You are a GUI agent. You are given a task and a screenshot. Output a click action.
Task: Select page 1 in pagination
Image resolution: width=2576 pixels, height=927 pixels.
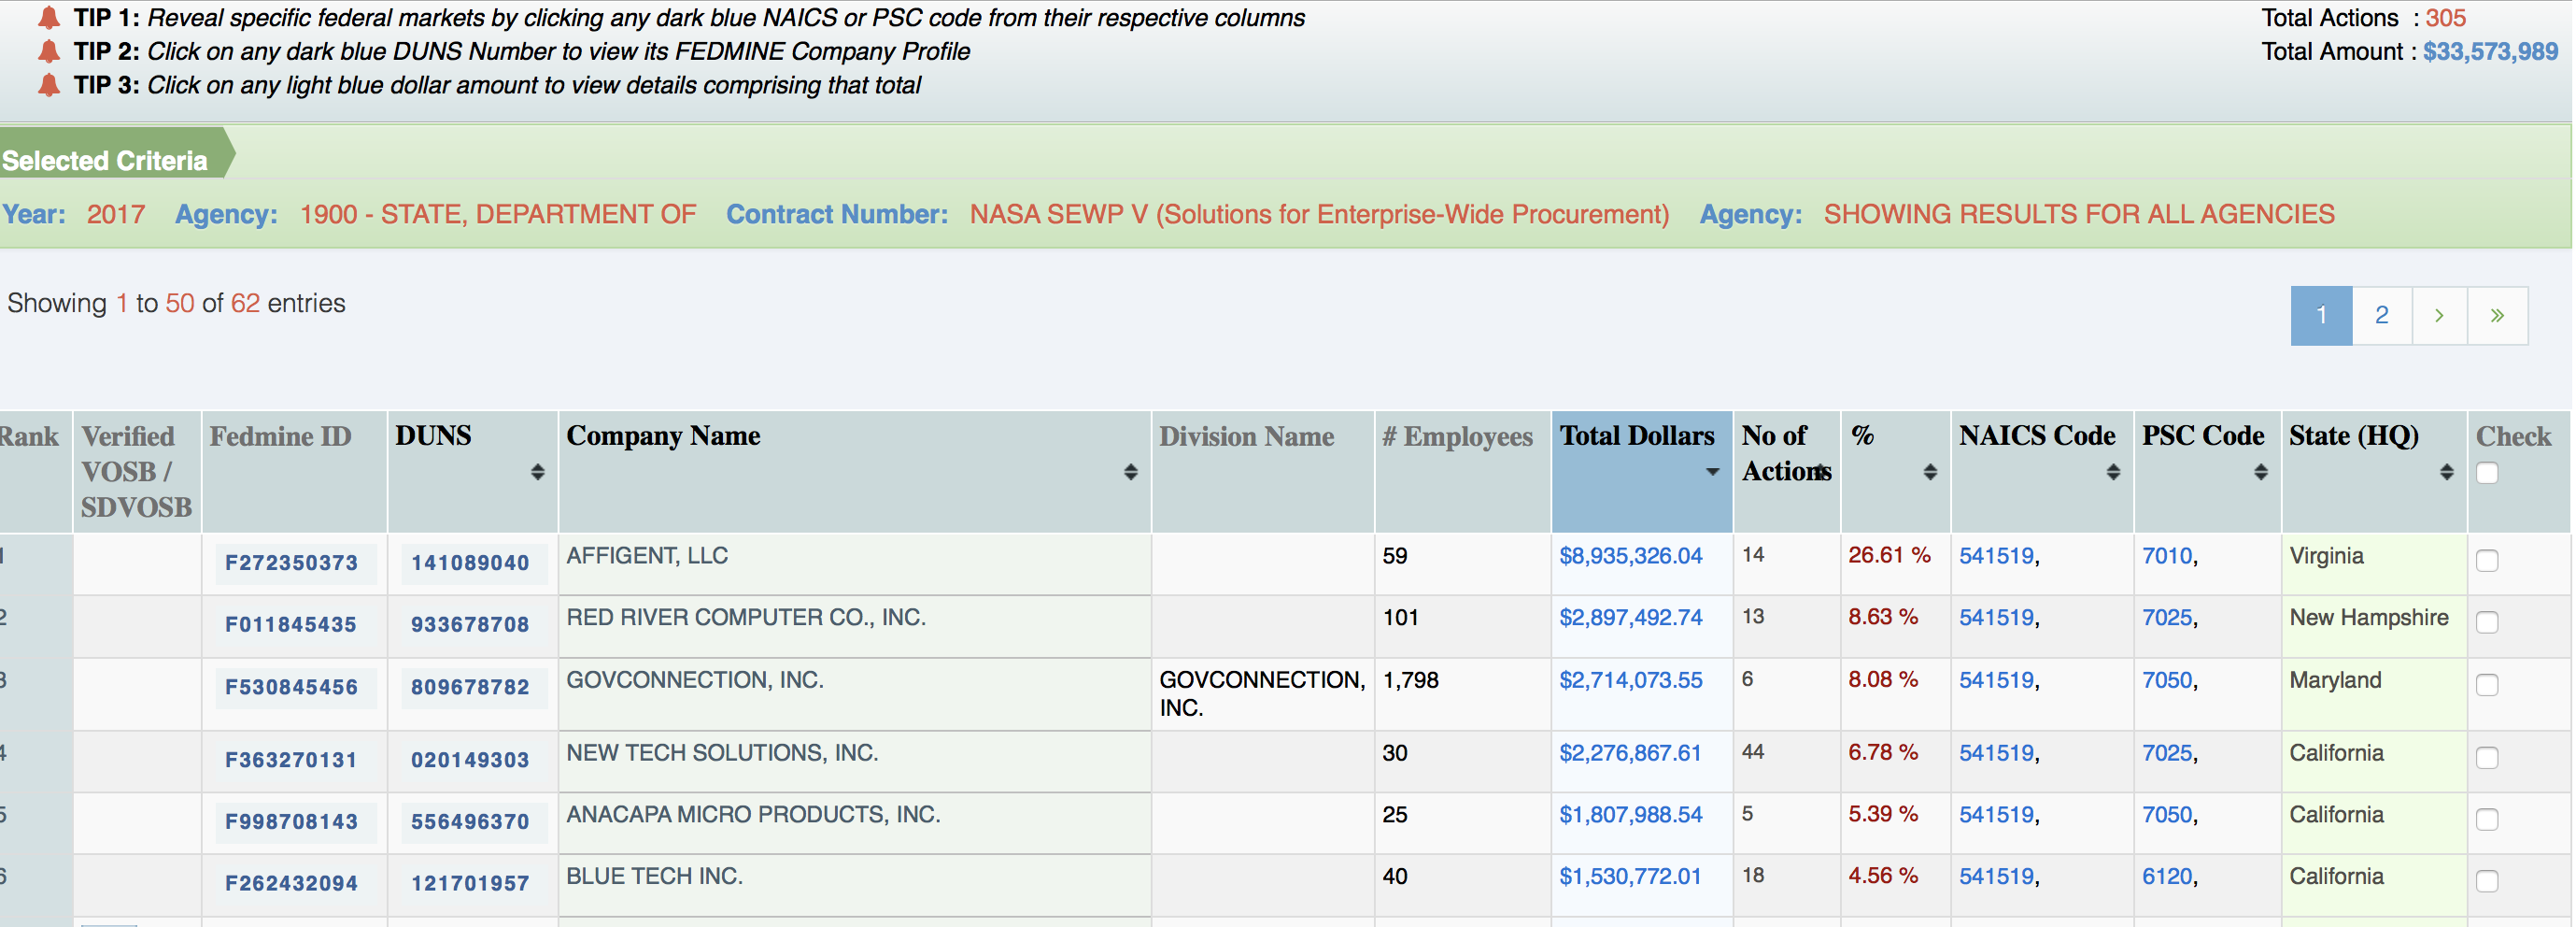(x=2321, y=316)
